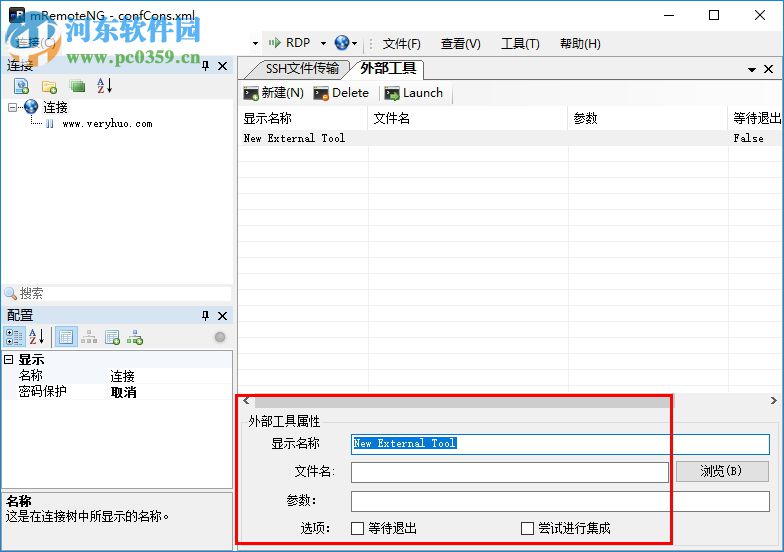Click 新建(N) to create external tool
This screenshot has width=784, height=552.
coord(274,93)
